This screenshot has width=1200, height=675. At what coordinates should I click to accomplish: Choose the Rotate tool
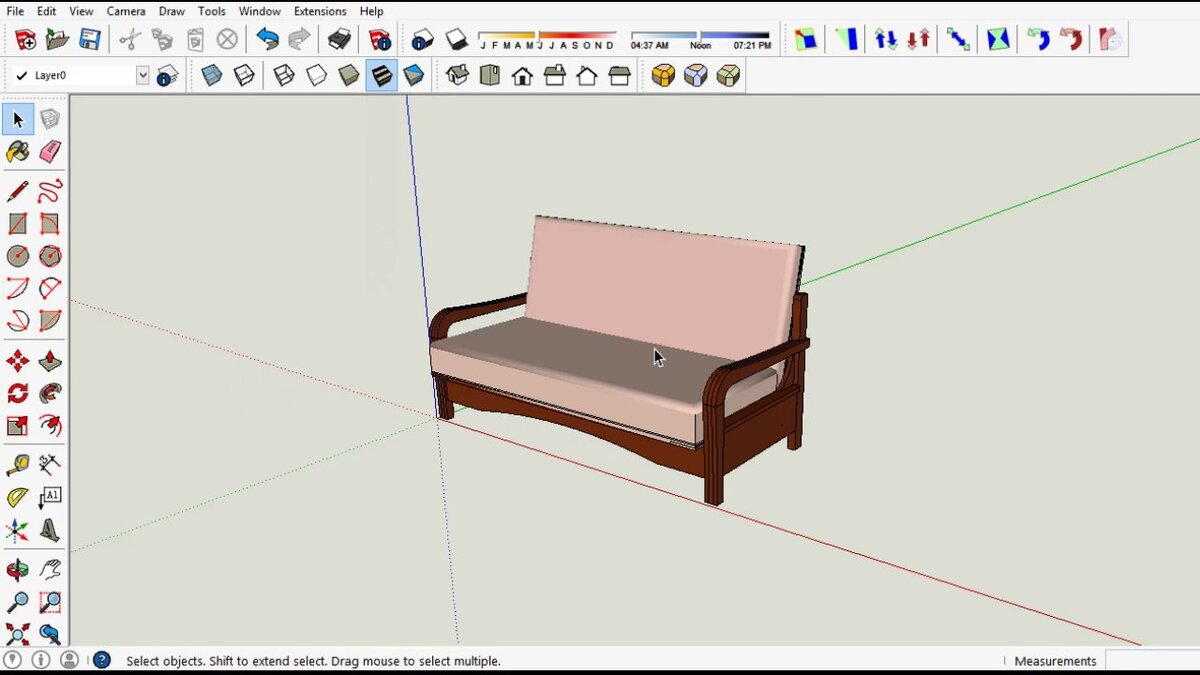(x=17, y=393)
